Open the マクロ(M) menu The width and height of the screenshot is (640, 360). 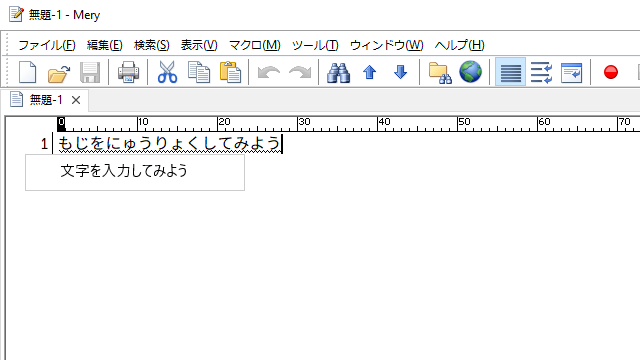pos(255,45)
